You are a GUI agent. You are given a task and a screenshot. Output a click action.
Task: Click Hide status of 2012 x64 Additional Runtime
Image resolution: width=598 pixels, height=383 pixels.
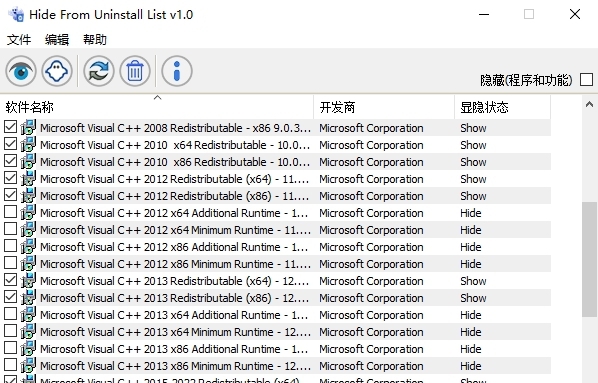[471, 213]
